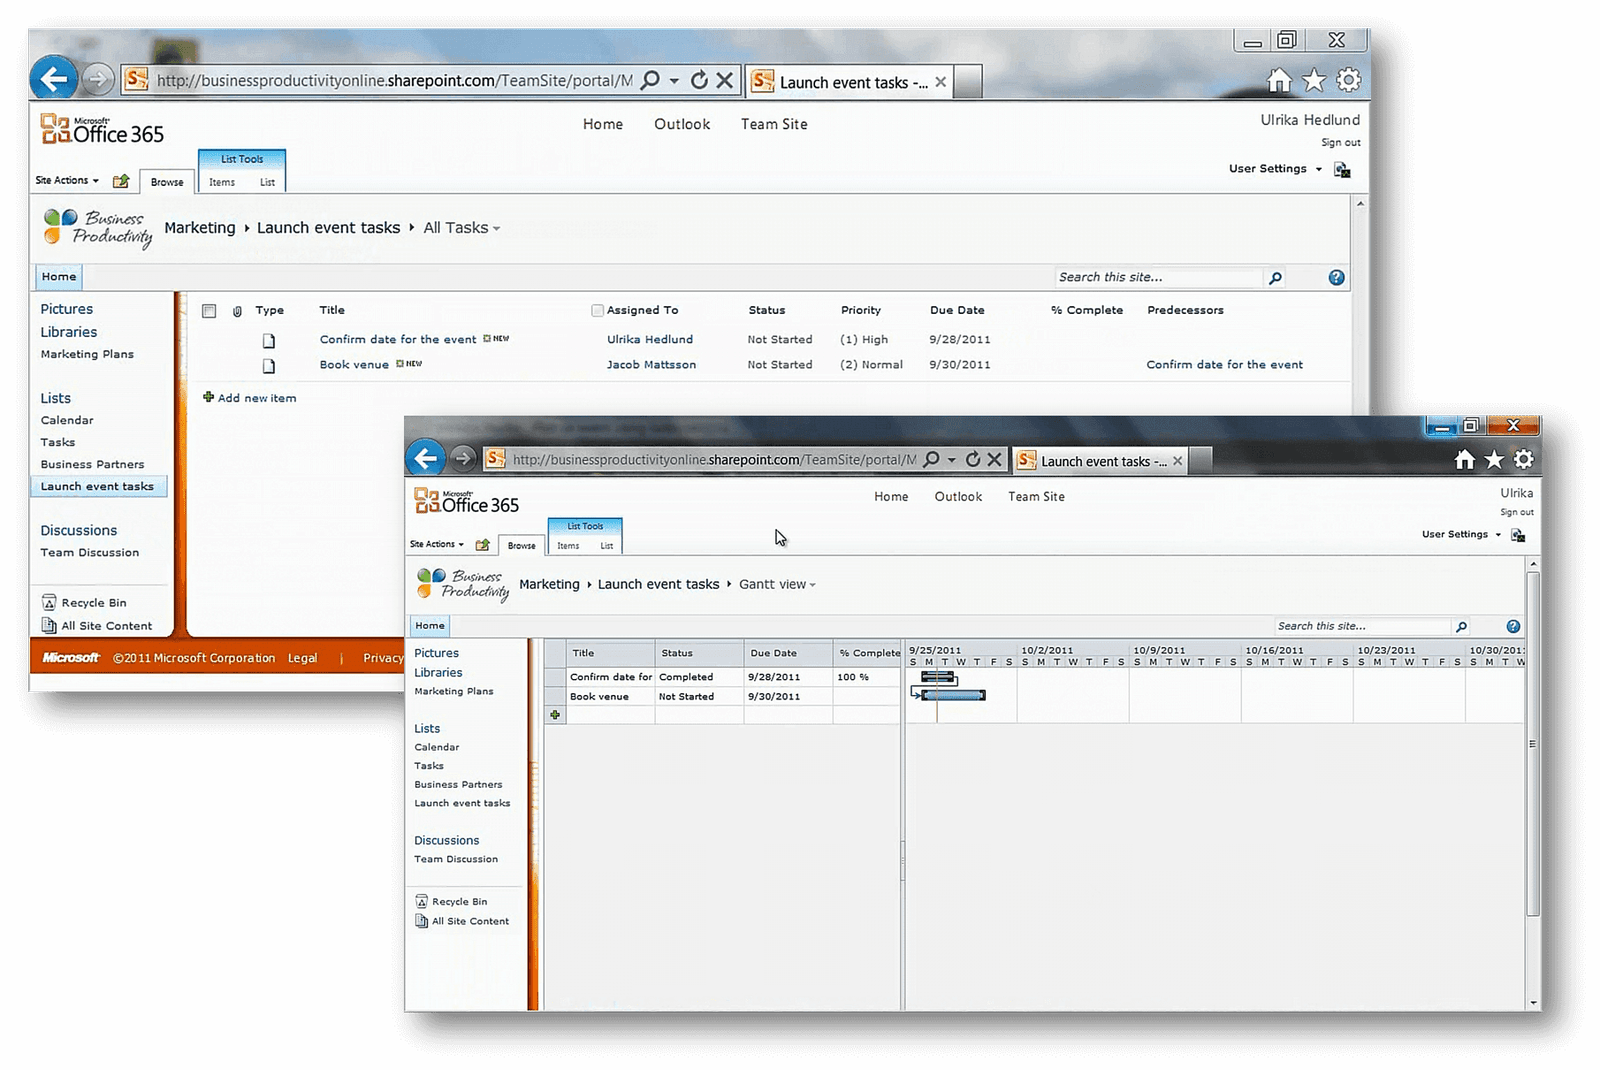Viewport: 1600px width, 1070px height.
Task: Switch to the Items ribbon tab in the back window
Action: 222,182
